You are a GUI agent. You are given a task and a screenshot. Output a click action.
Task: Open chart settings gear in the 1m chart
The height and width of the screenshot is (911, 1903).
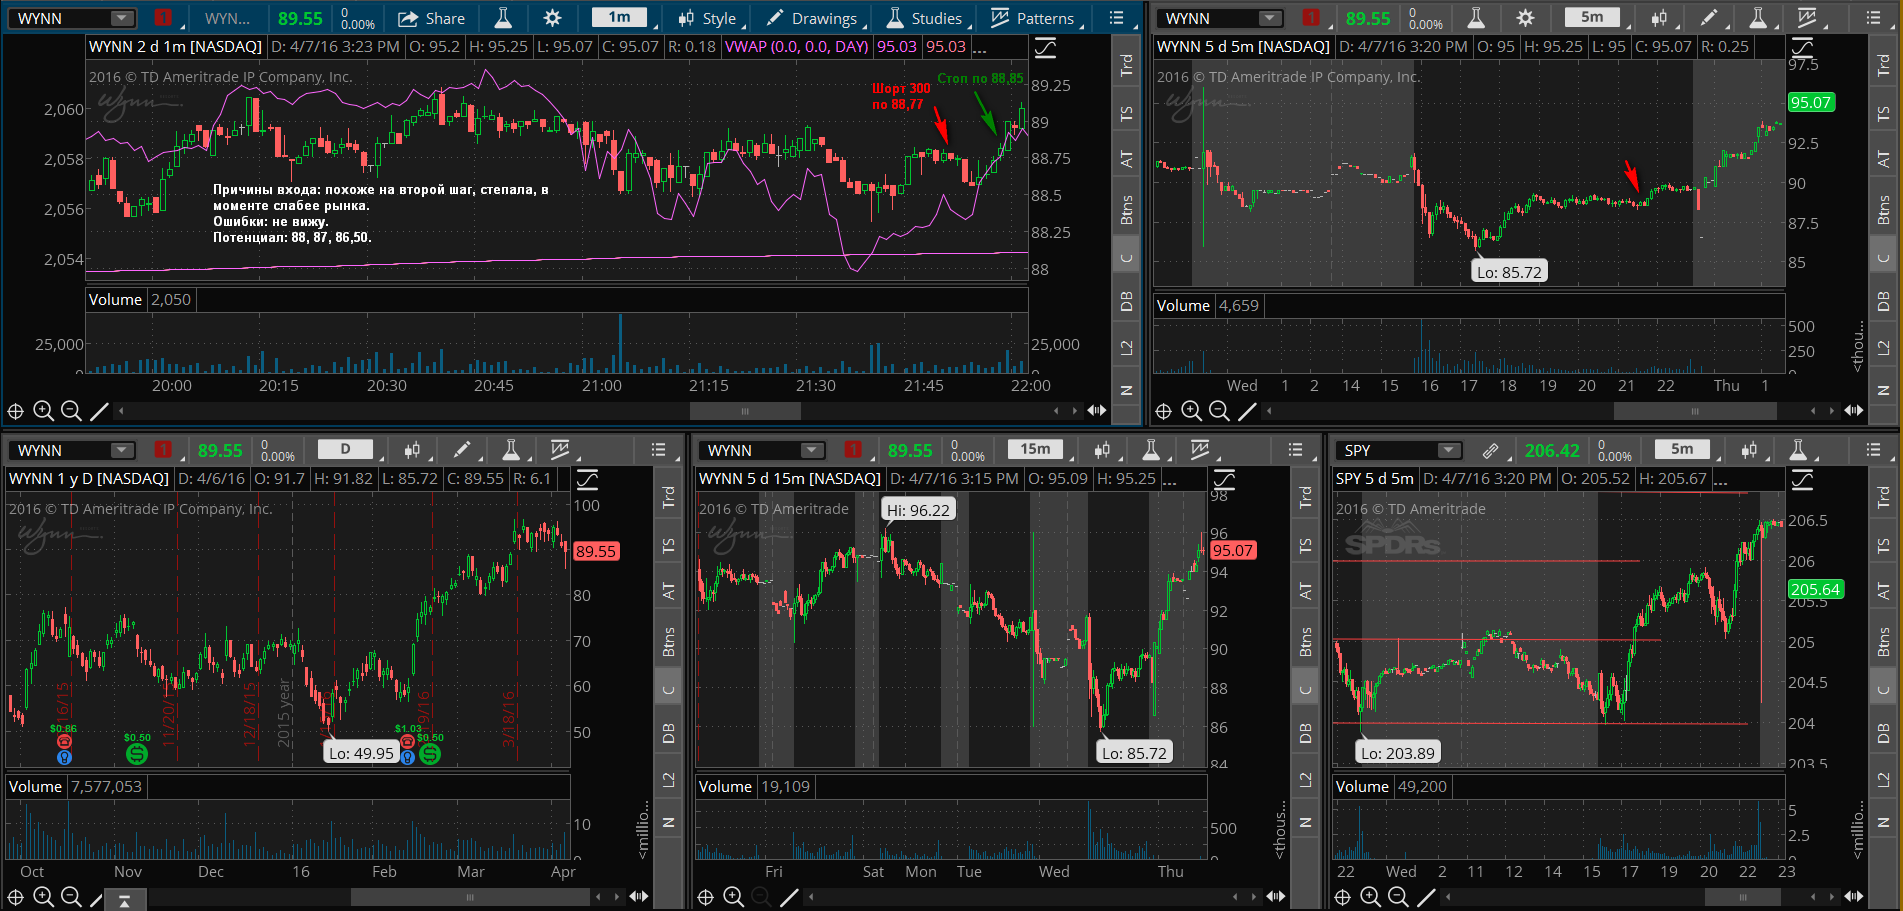click(x=552, y=18)
